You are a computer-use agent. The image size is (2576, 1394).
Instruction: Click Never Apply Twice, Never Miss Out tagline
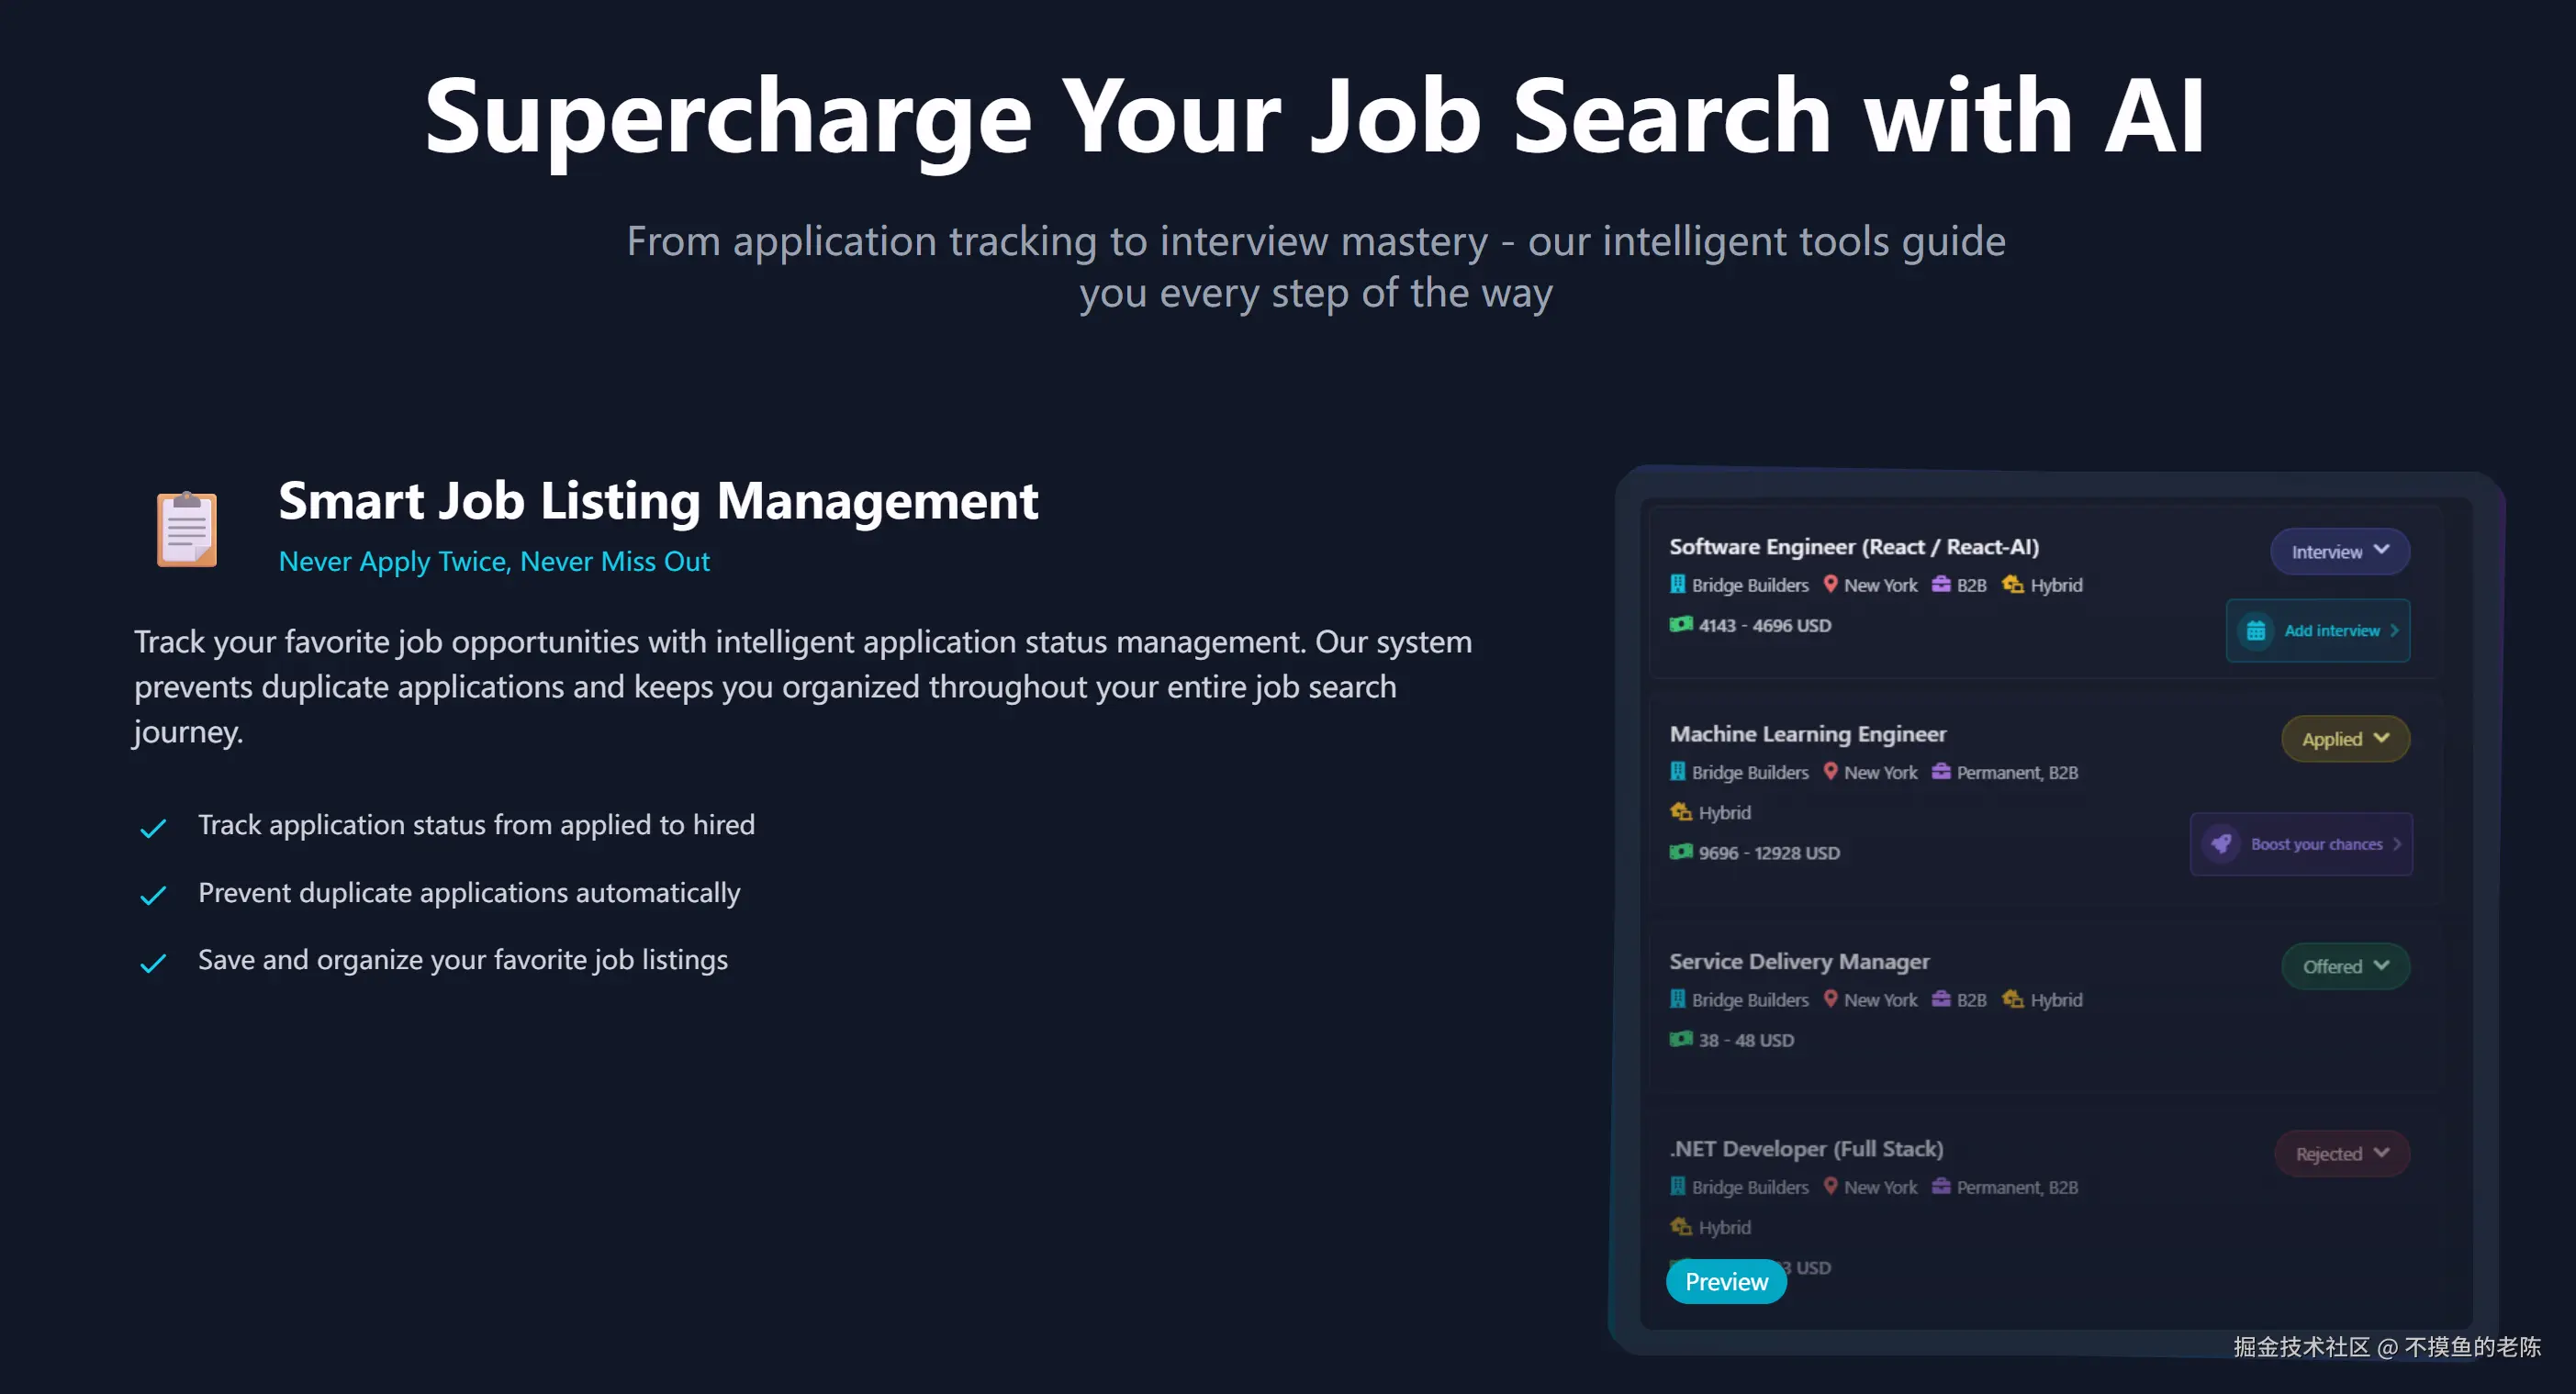[x=494, y=562]
